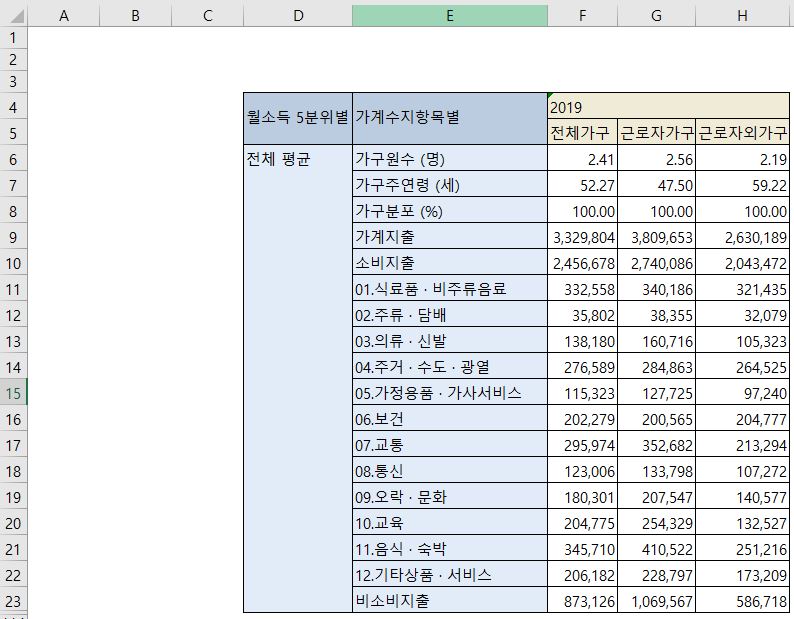Click the value 2.41 cell

pyautogui.click(x=582, y=159)
